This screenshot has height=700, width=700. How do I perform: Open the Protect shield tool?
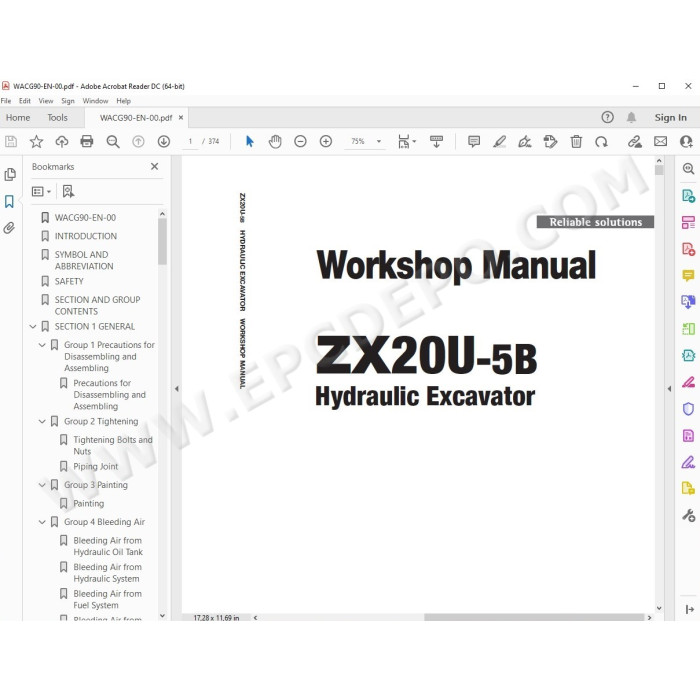click(688, 408)
